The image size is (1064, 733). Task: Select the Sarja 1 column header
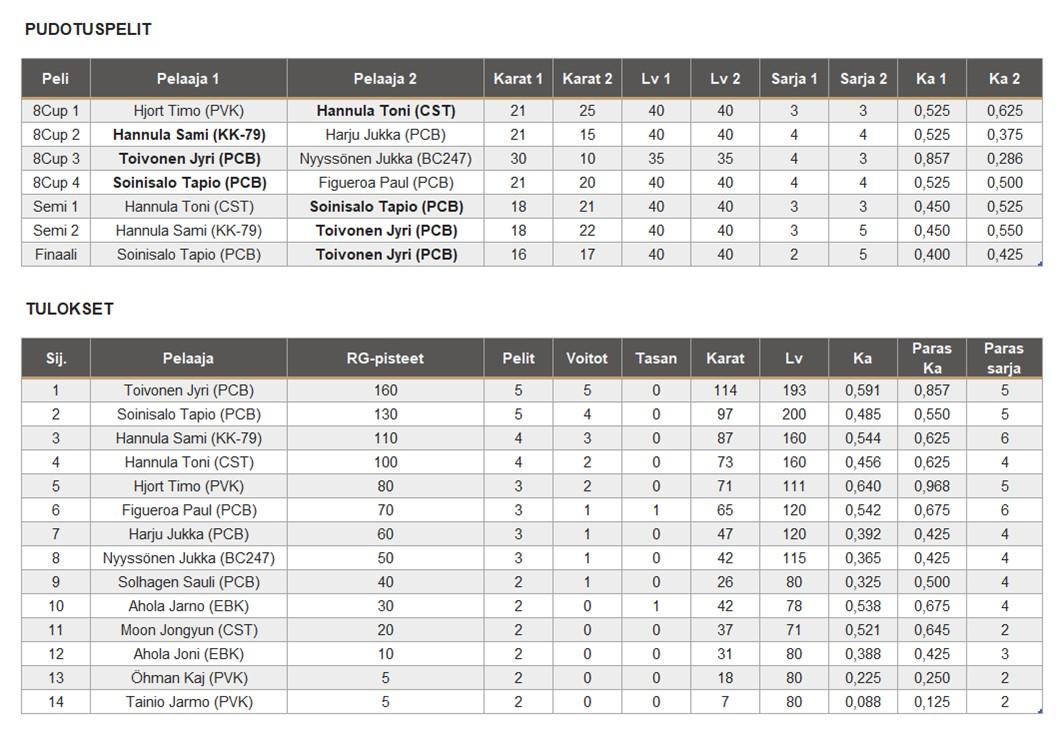click(x=794, y=79)
